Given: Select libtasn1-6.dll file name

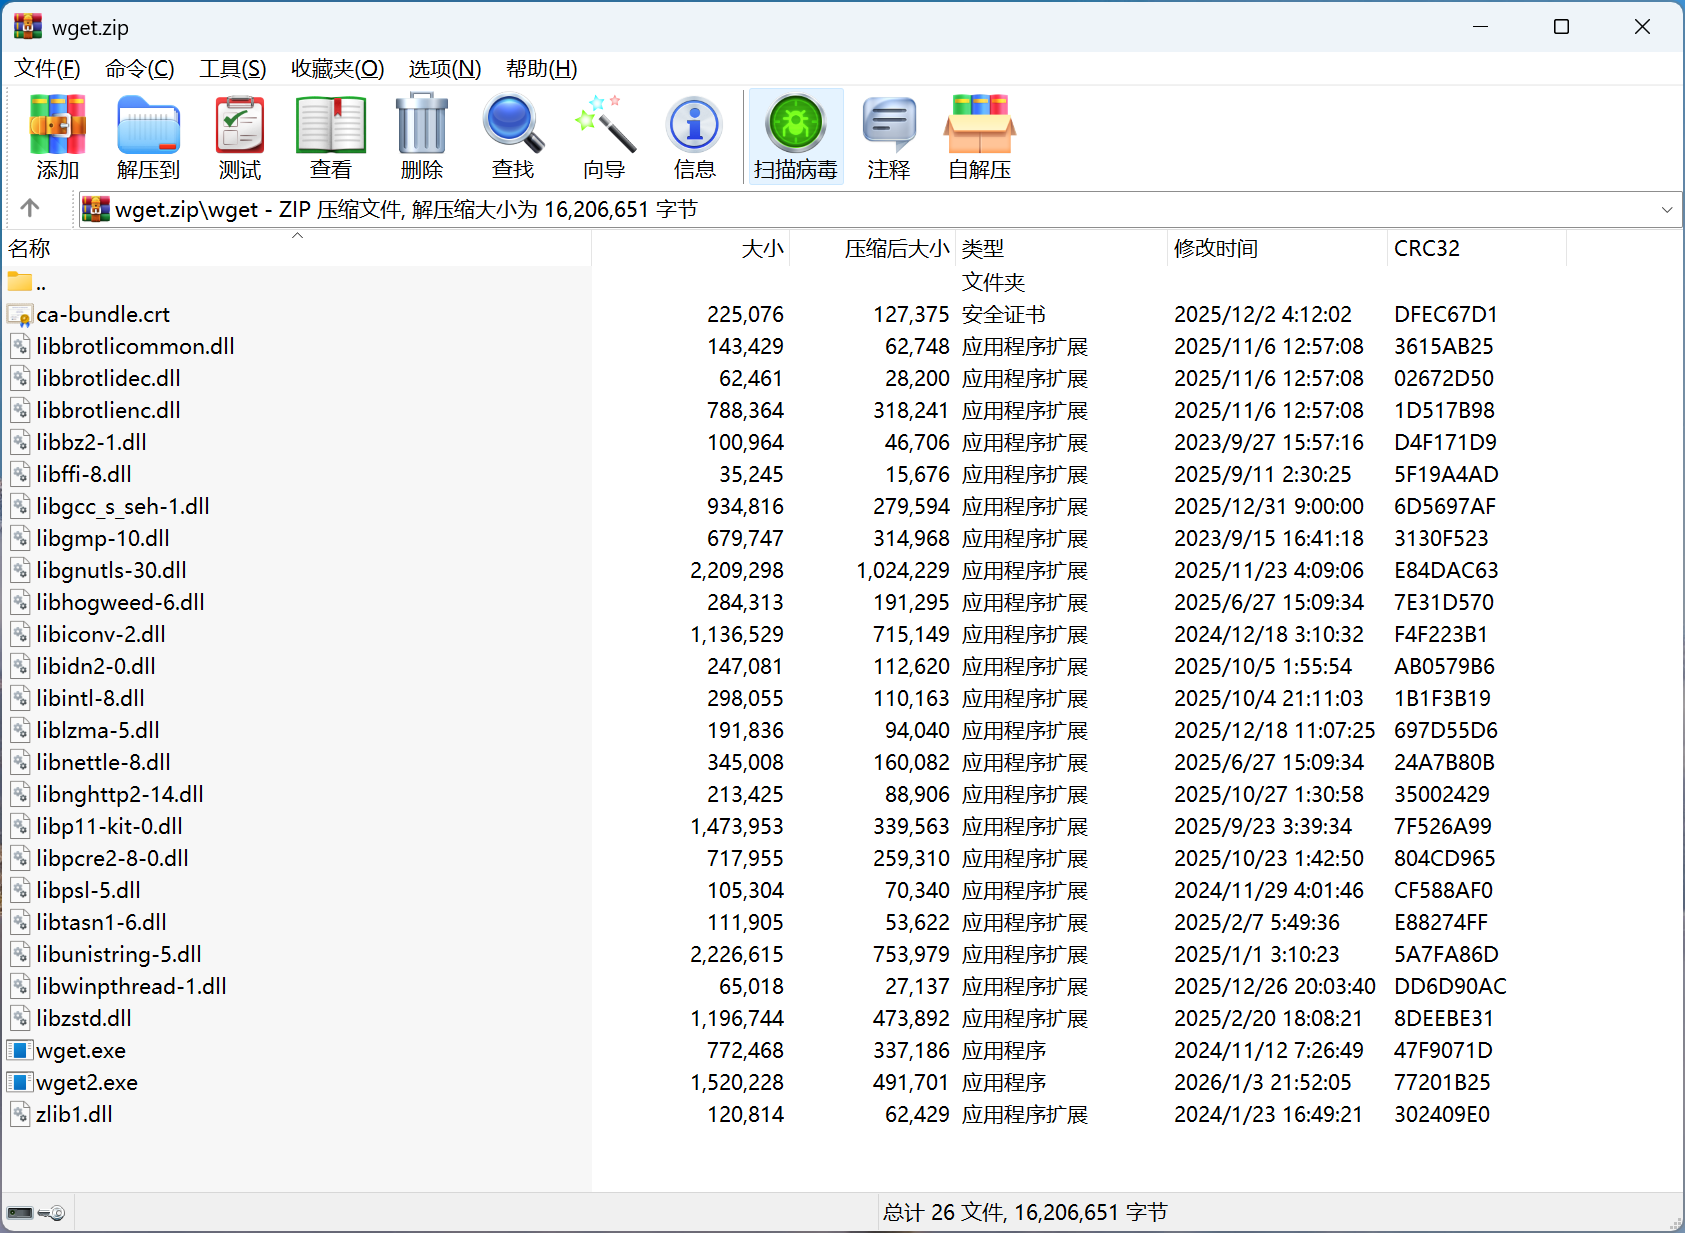Looking at the screenshot, I should pyautogui.click(x=101, y=922).
